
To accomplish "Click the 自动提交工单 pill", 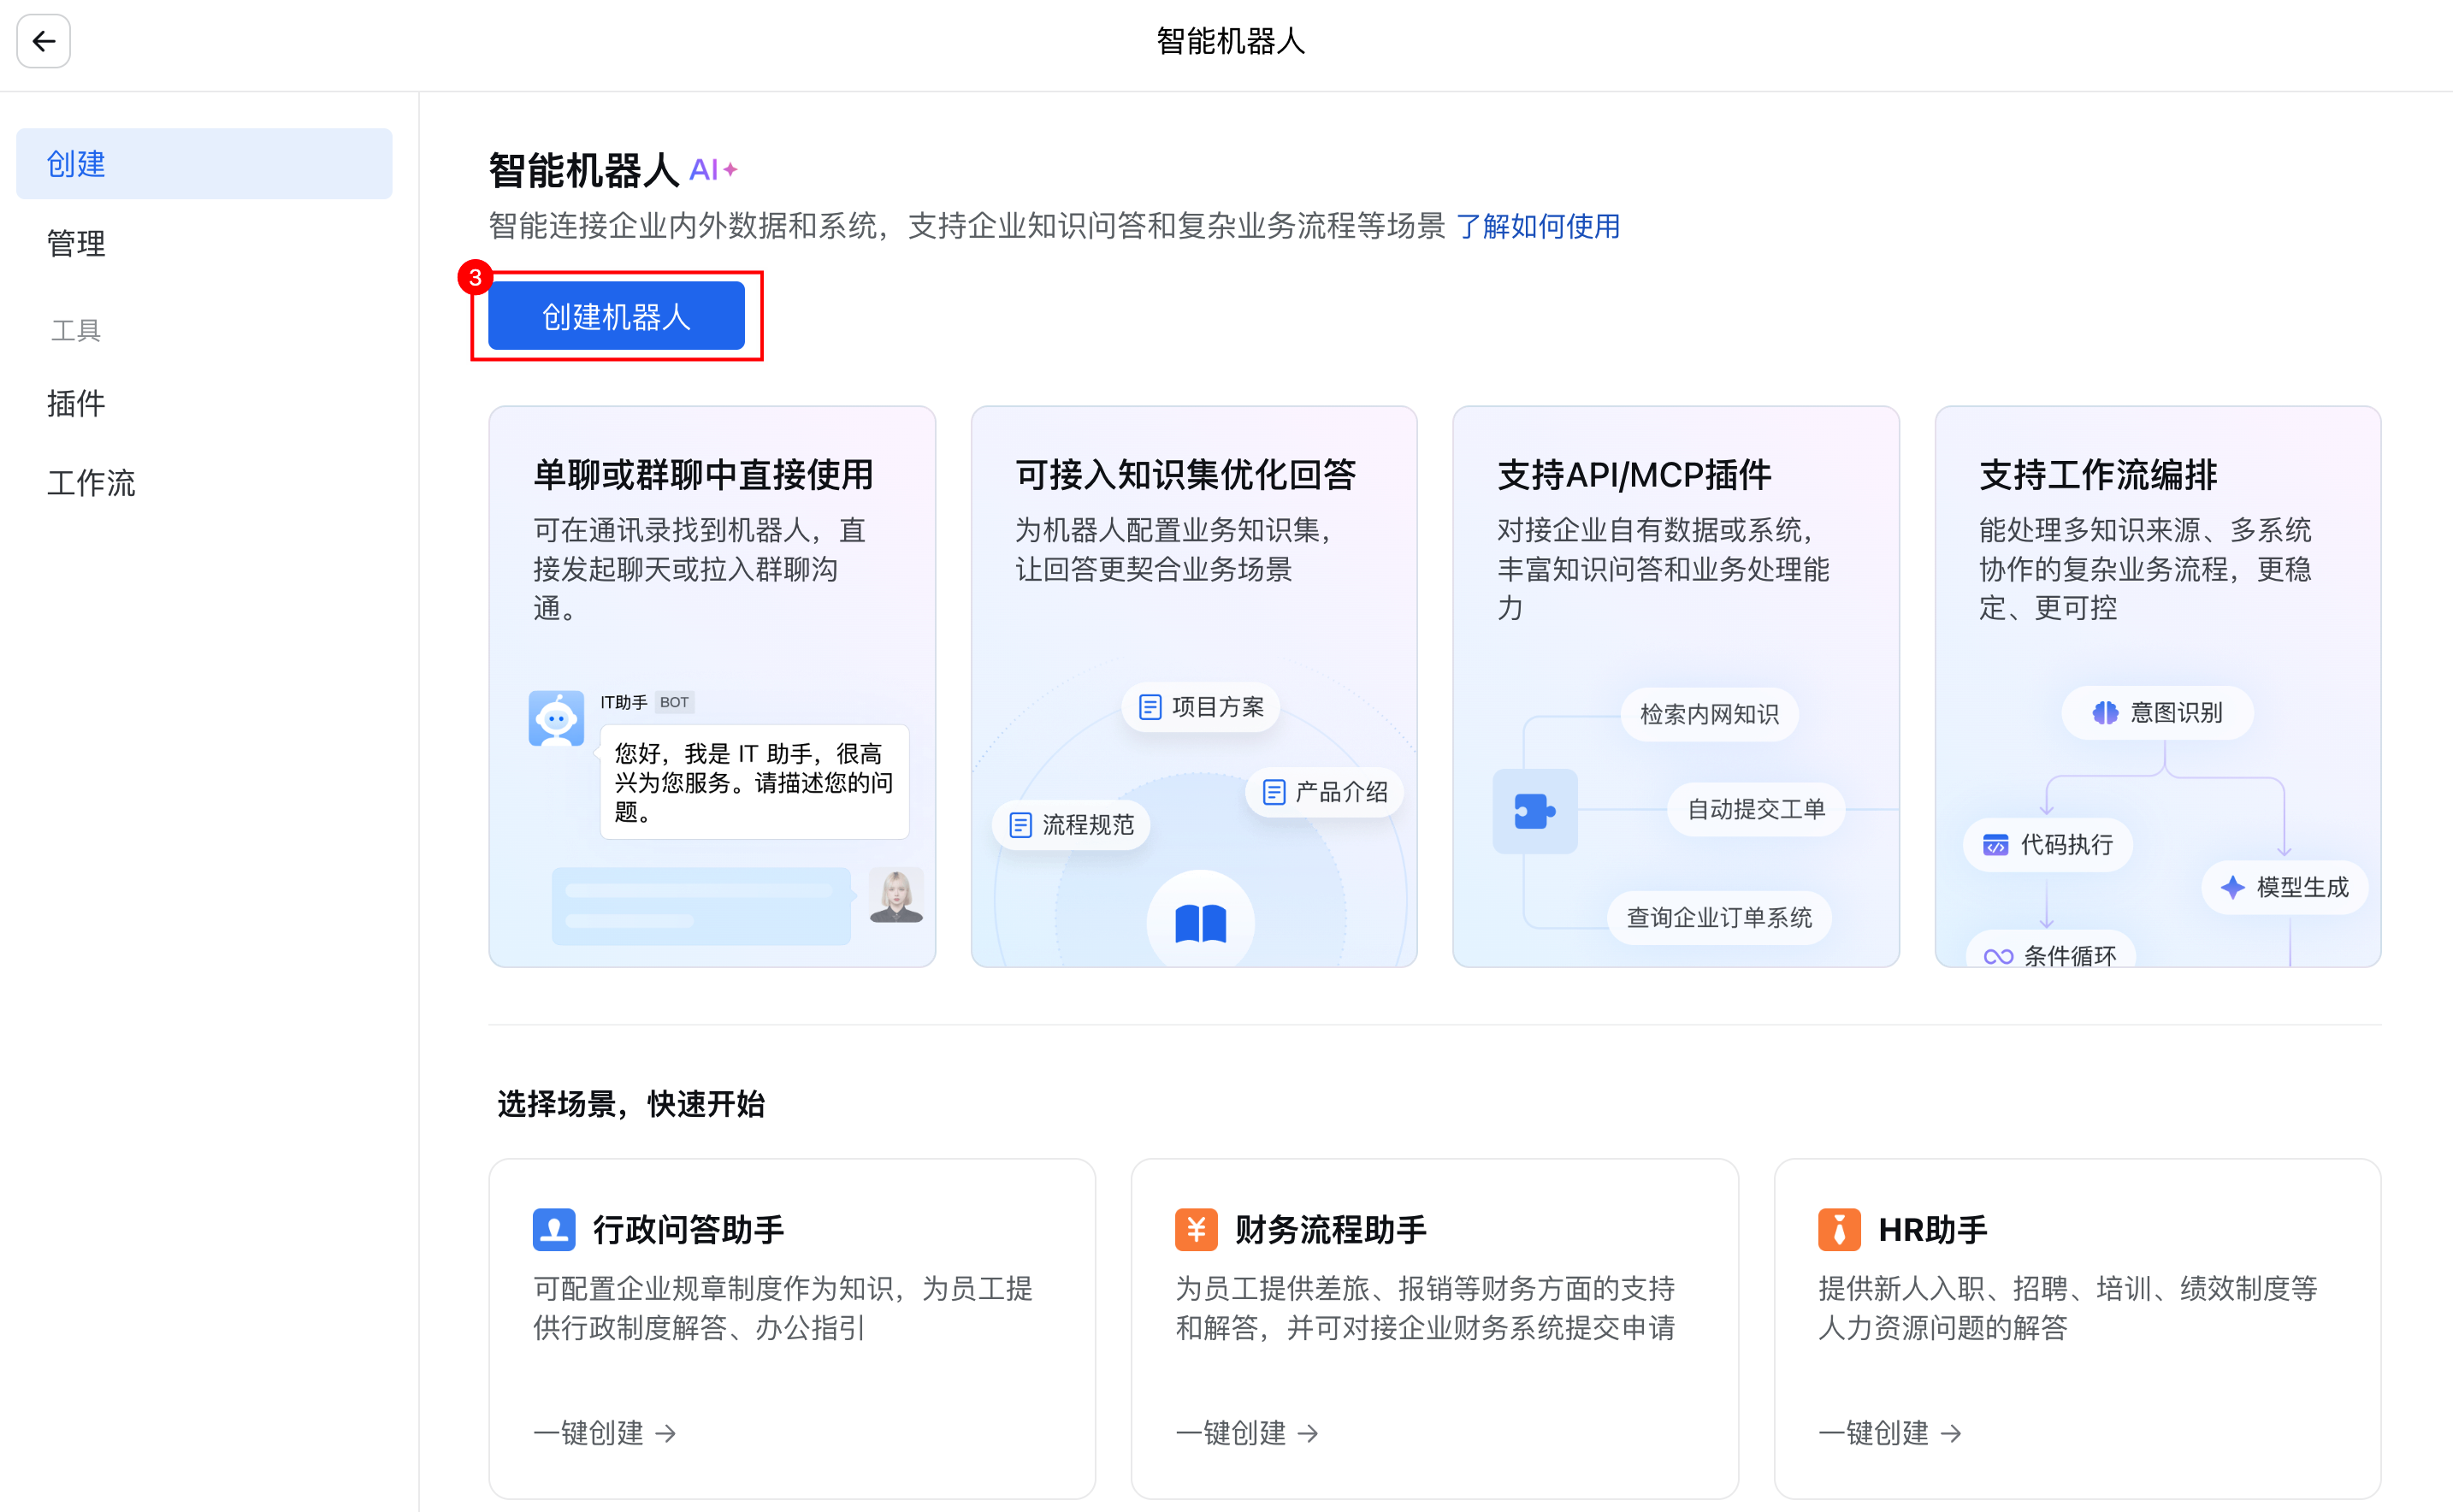I will tap(1756, 809).
